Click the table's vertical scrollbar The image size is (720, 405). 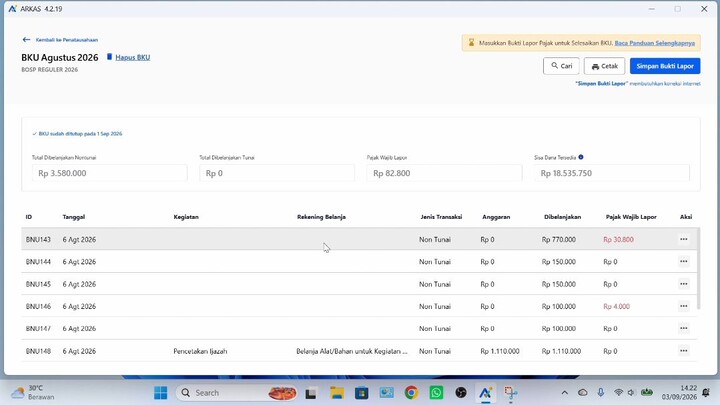tap(698, 269)
